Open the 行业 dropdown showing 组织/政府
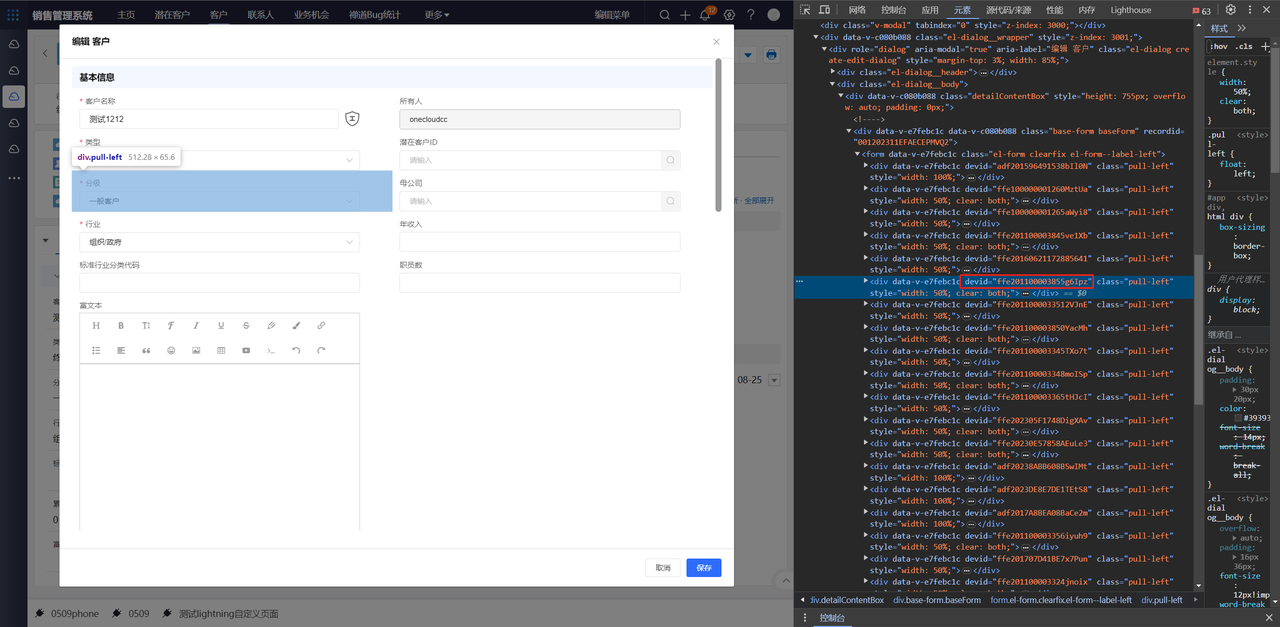 [219, 242]
